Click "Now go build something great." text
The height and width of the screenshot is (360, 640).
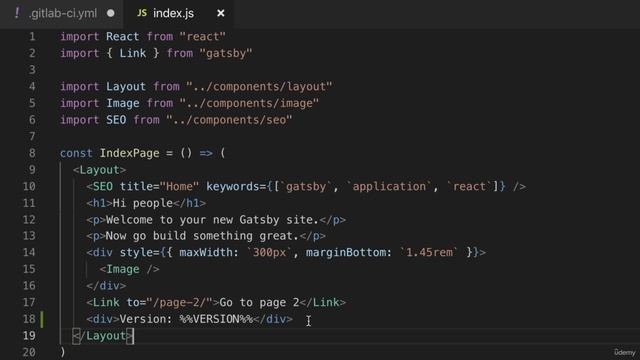point(202,236)
